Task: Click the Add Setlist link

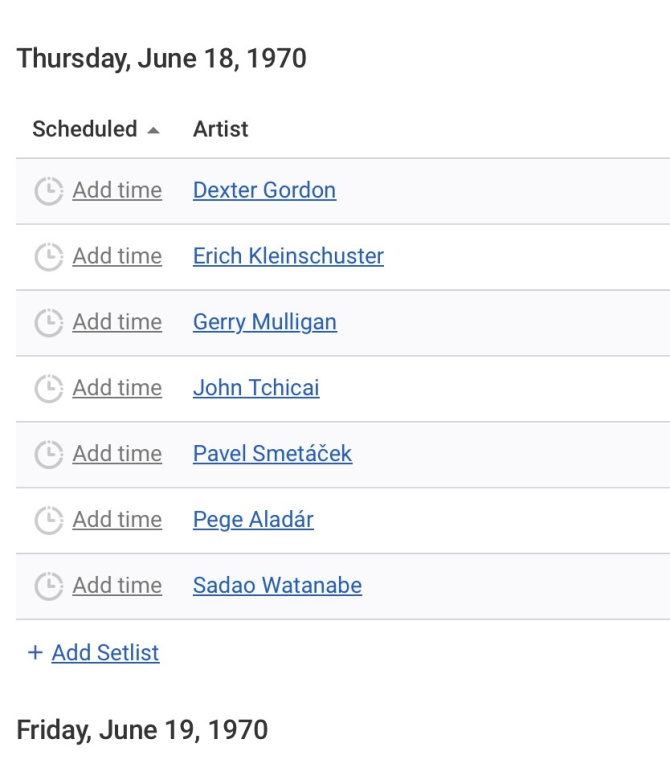Action: (x=105, y=653)
